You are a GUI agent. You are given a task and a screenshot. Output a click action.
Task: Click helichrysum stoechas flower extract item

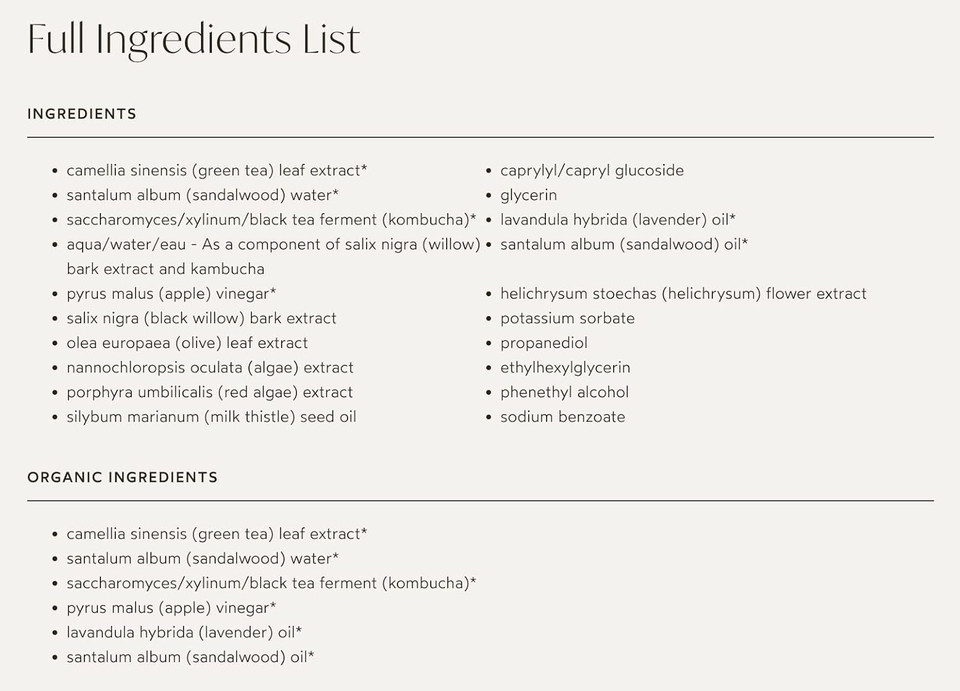683,294
